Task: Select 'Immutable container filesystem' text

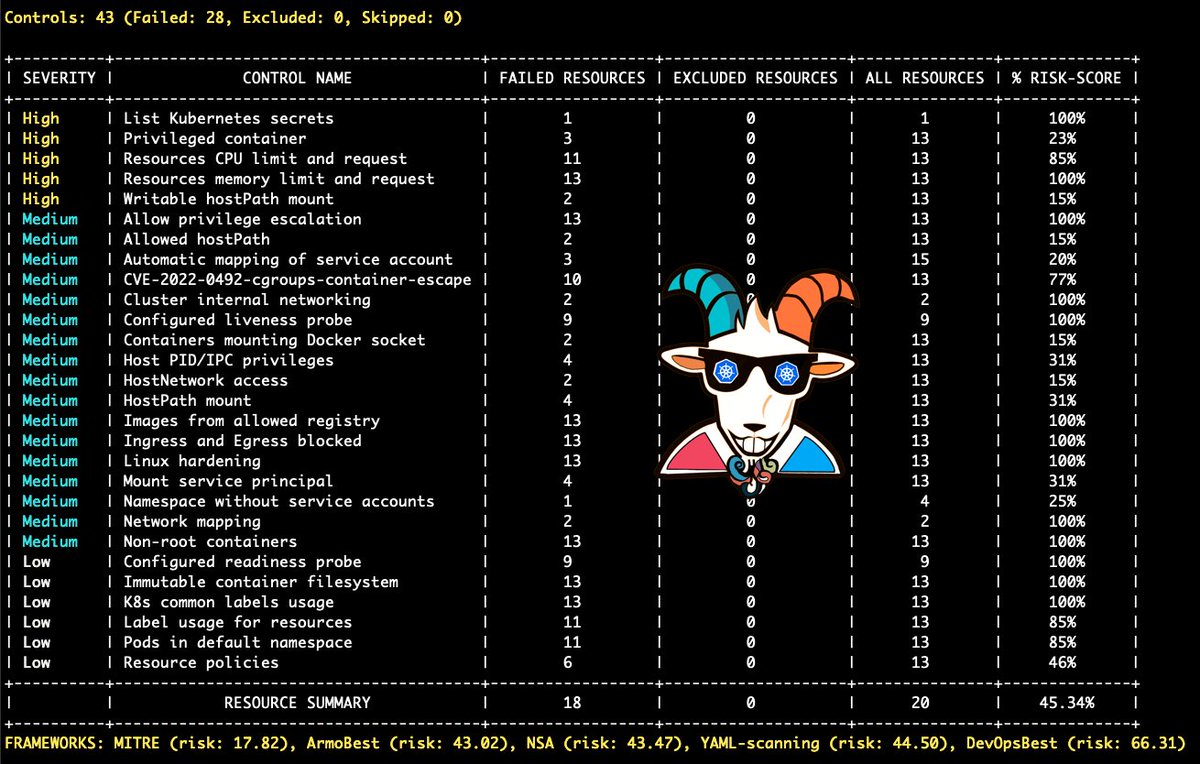Action: pos(261,581)
